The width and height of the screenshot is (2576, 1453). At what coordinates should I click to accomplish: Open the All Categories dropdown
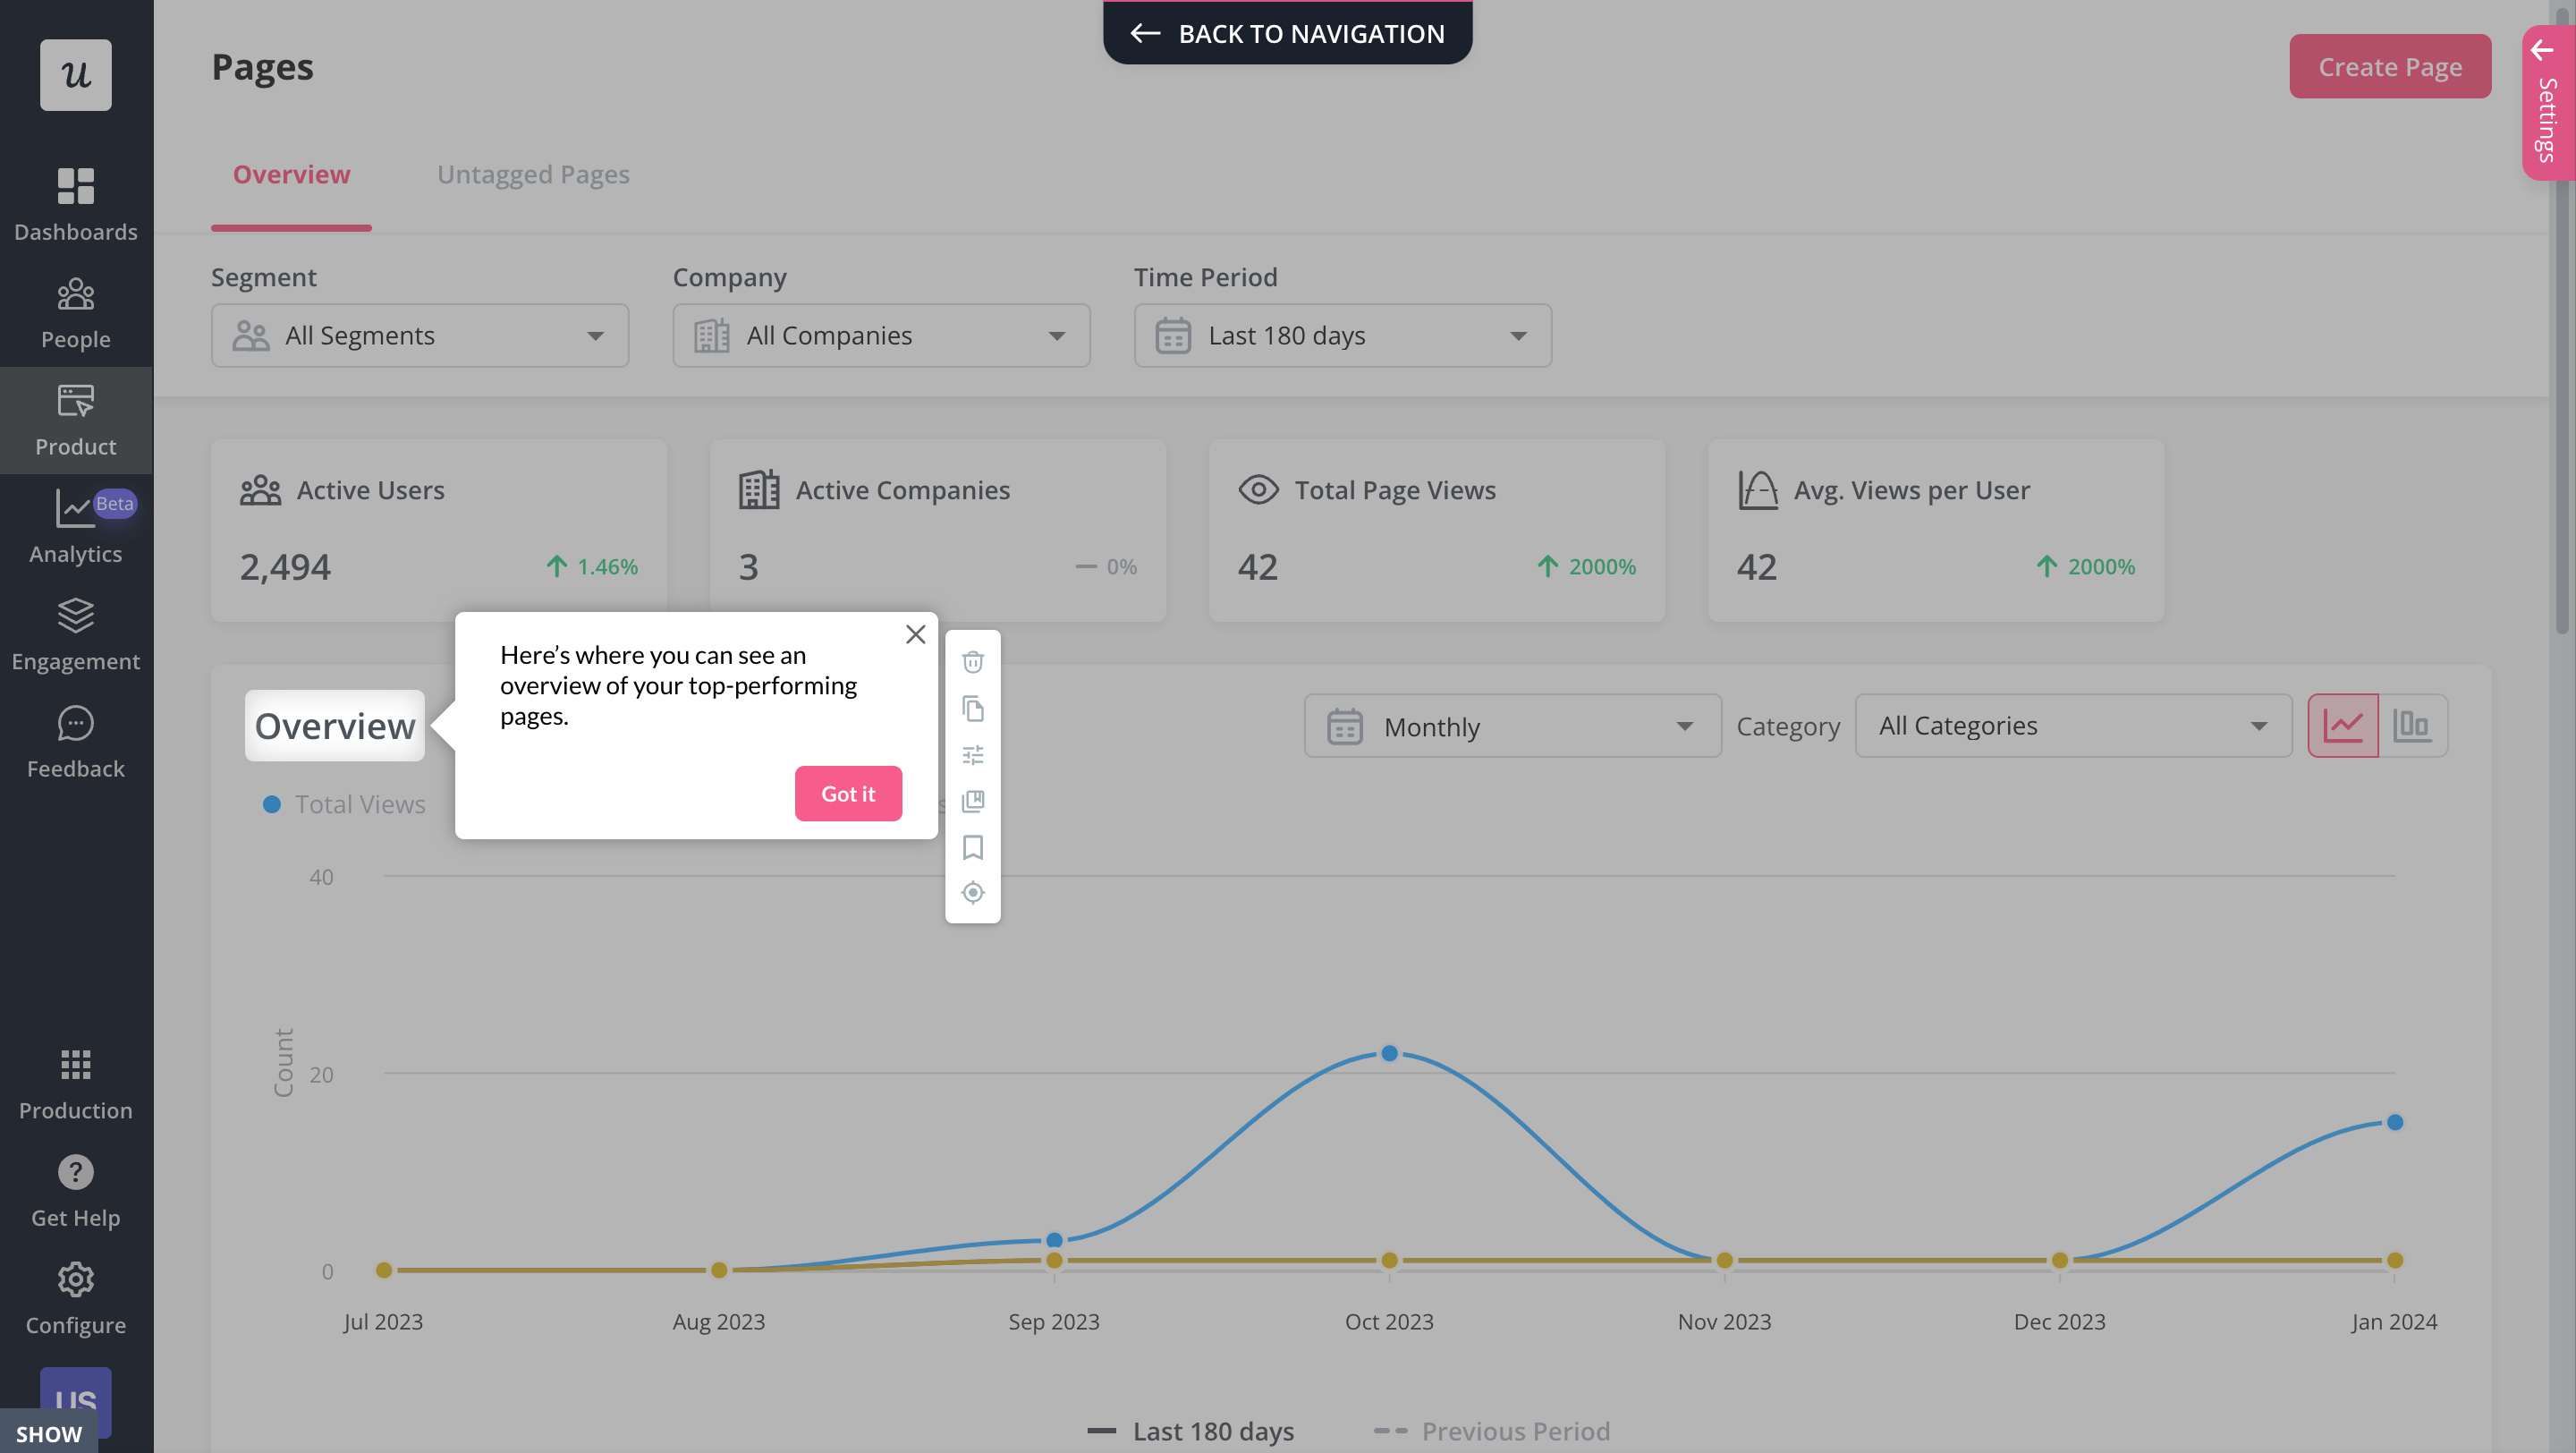(2073, 725)
